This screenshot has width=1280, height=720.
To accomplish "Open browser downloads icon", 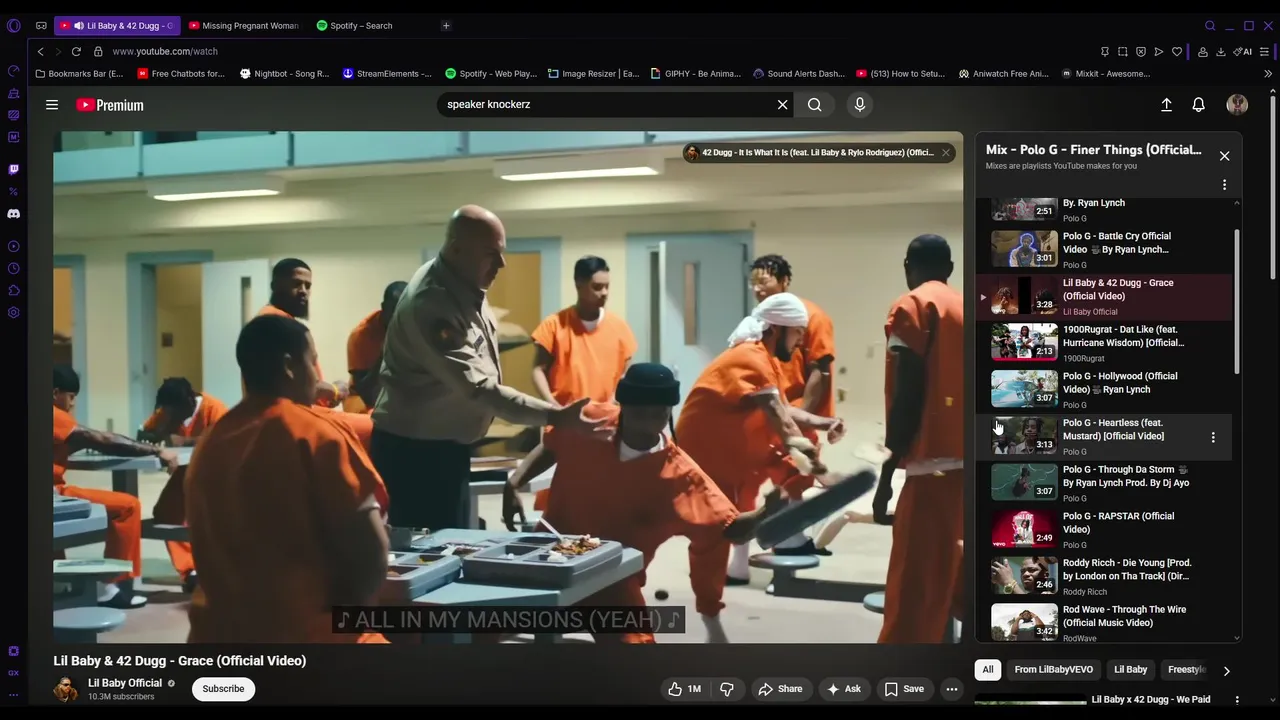I will point(1221,52).
